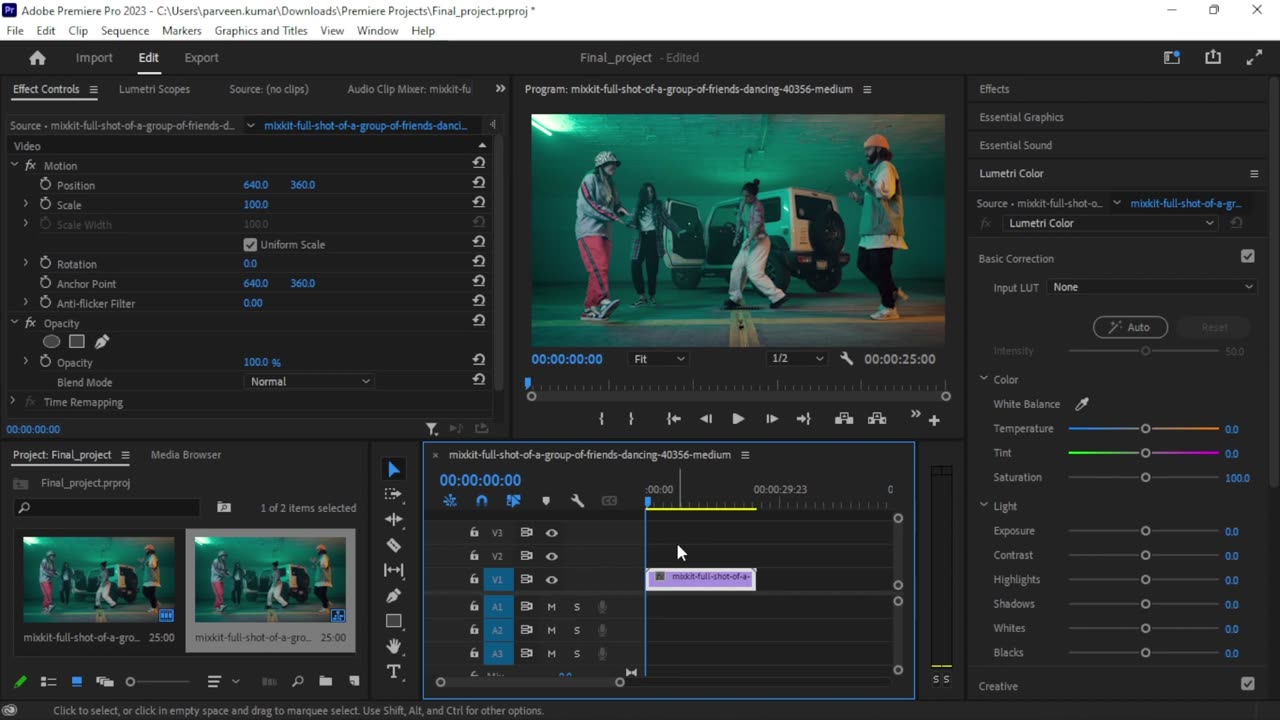Switch project panel to list view

(48, 682)
